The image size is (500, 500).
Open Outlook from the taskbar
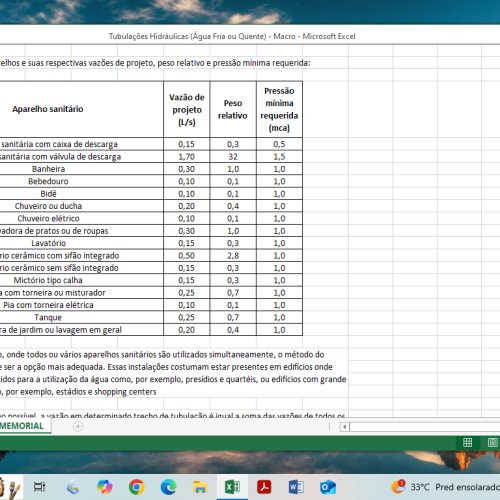328,487
